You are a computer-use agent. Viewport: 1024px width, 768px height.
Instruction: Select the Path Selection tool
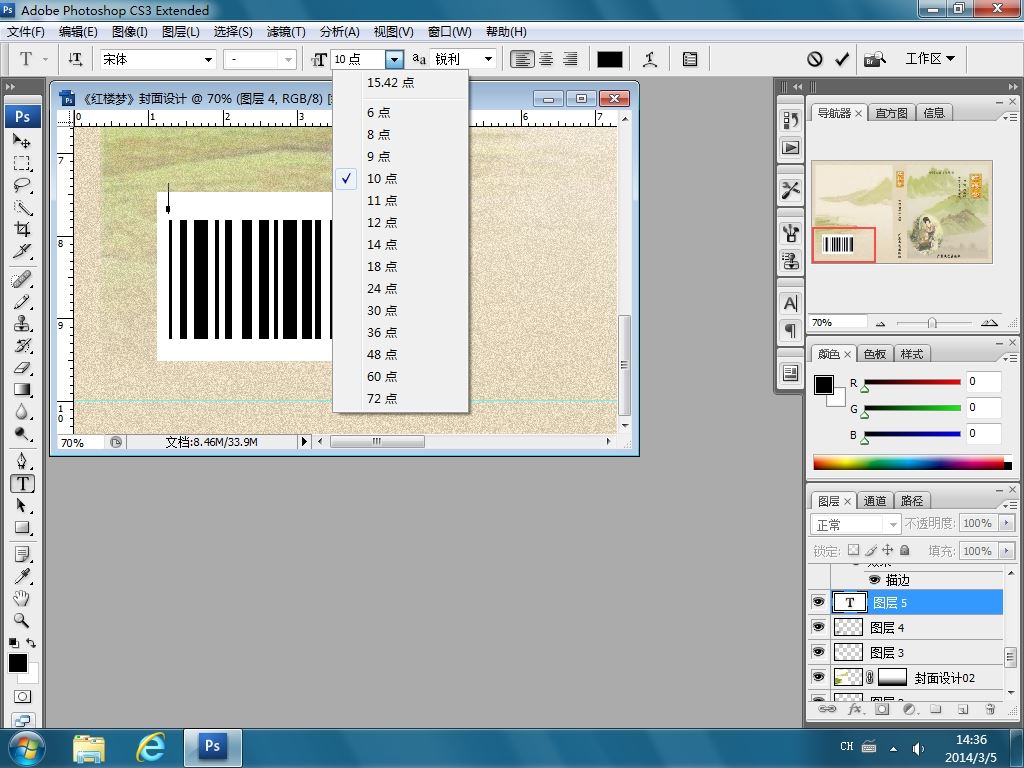point(22,506)
